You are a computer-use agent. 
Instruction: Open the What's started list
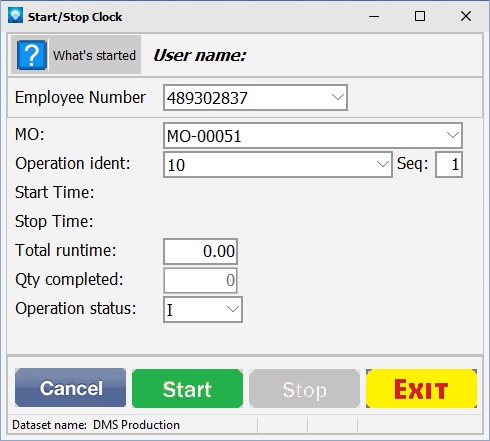76,55
